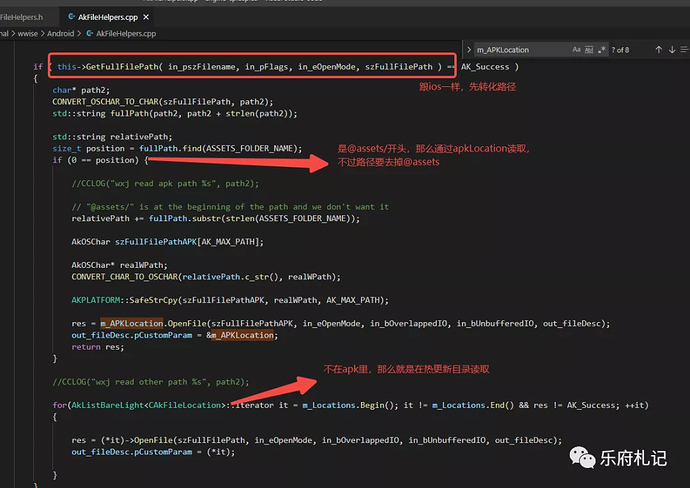Image resolution: width=690 pixels, height=488 pixels.
Task: Click the C++ file icon on AkFileHelpers.cpp tab
Action: pos(71,17)
